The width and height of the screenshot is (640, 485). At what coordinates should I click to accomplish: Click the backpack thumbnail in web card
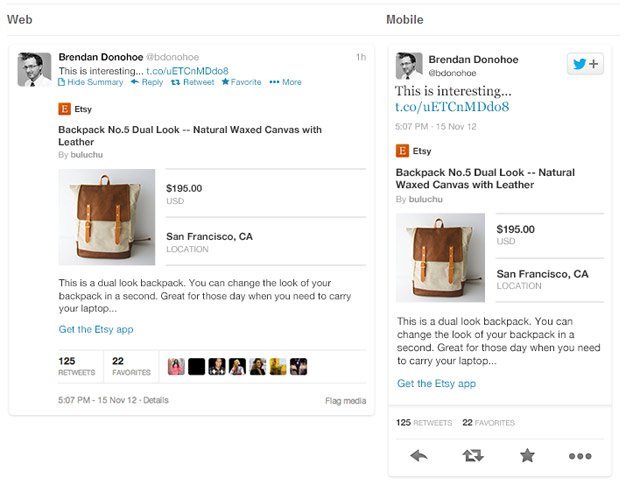107,217
